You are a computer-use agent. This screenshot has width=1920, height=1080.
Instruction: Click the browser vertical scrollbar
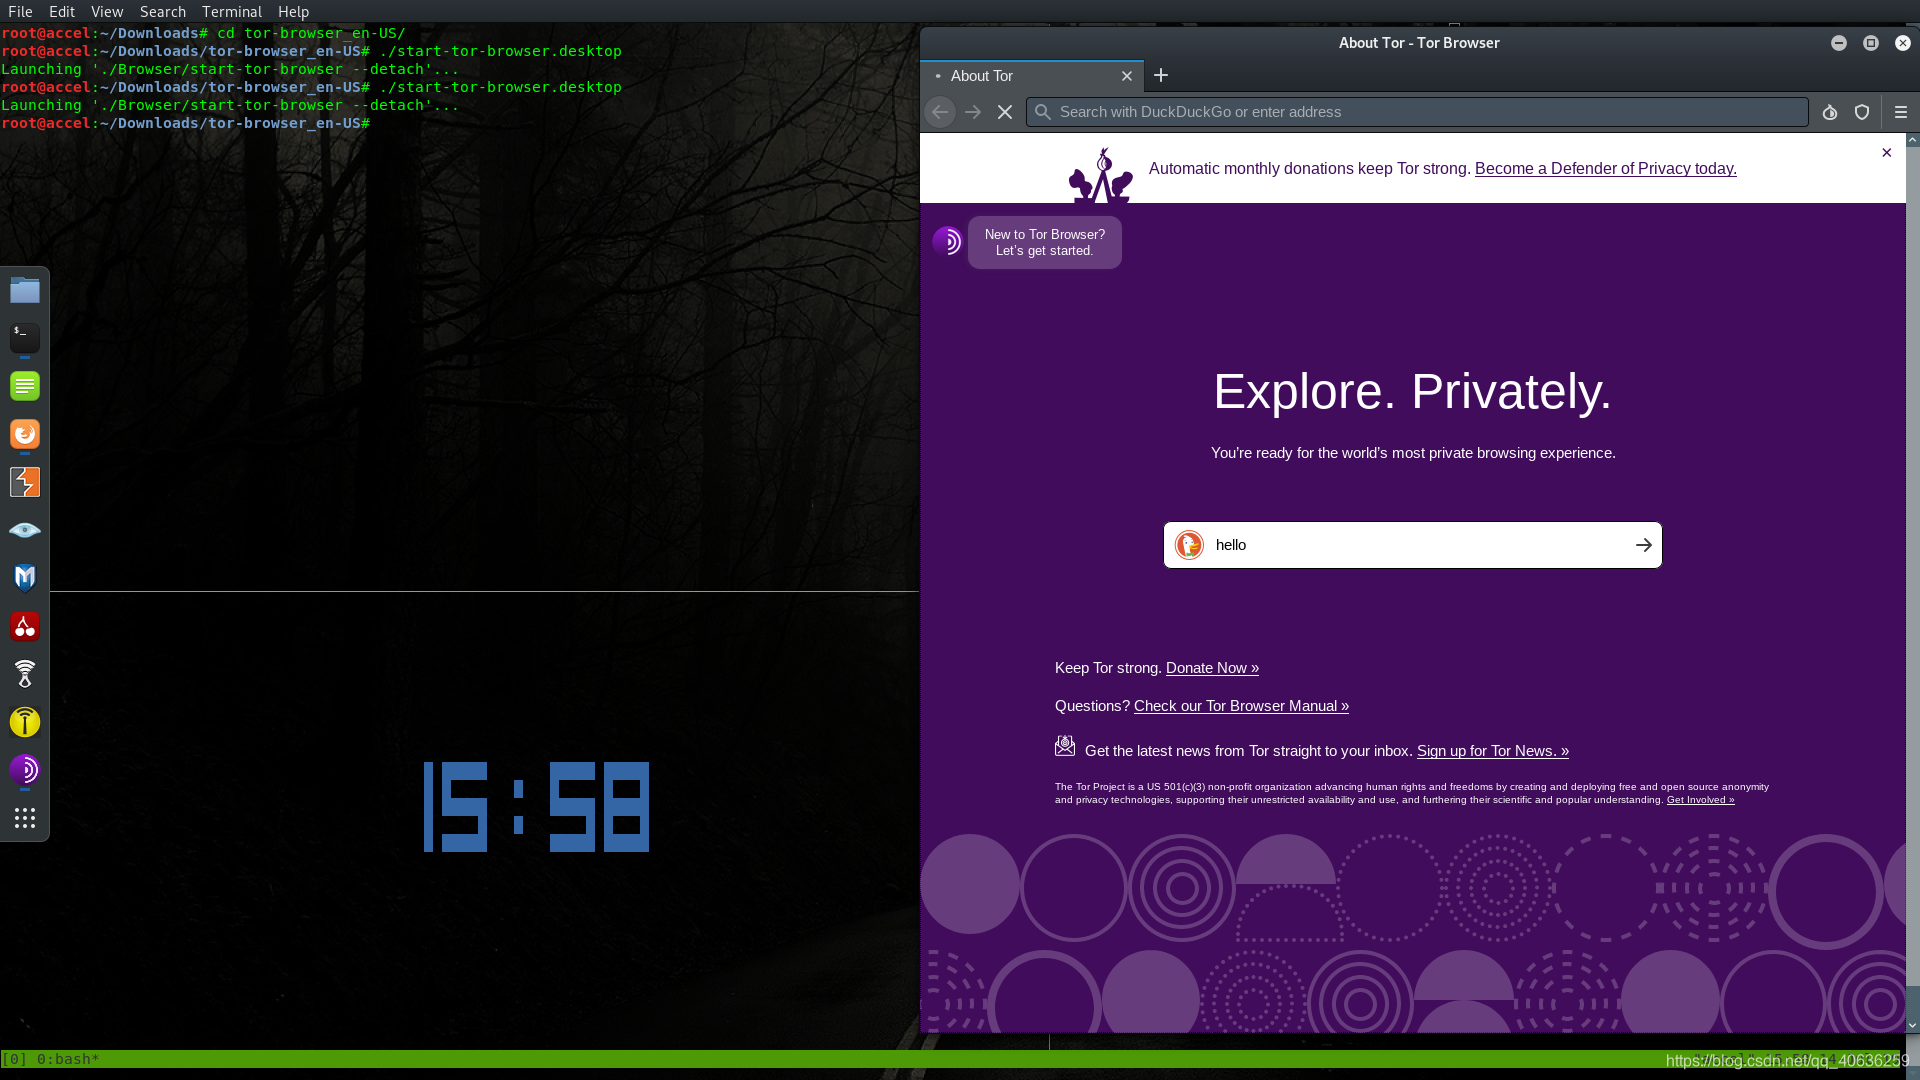[x=1913, y=582]
